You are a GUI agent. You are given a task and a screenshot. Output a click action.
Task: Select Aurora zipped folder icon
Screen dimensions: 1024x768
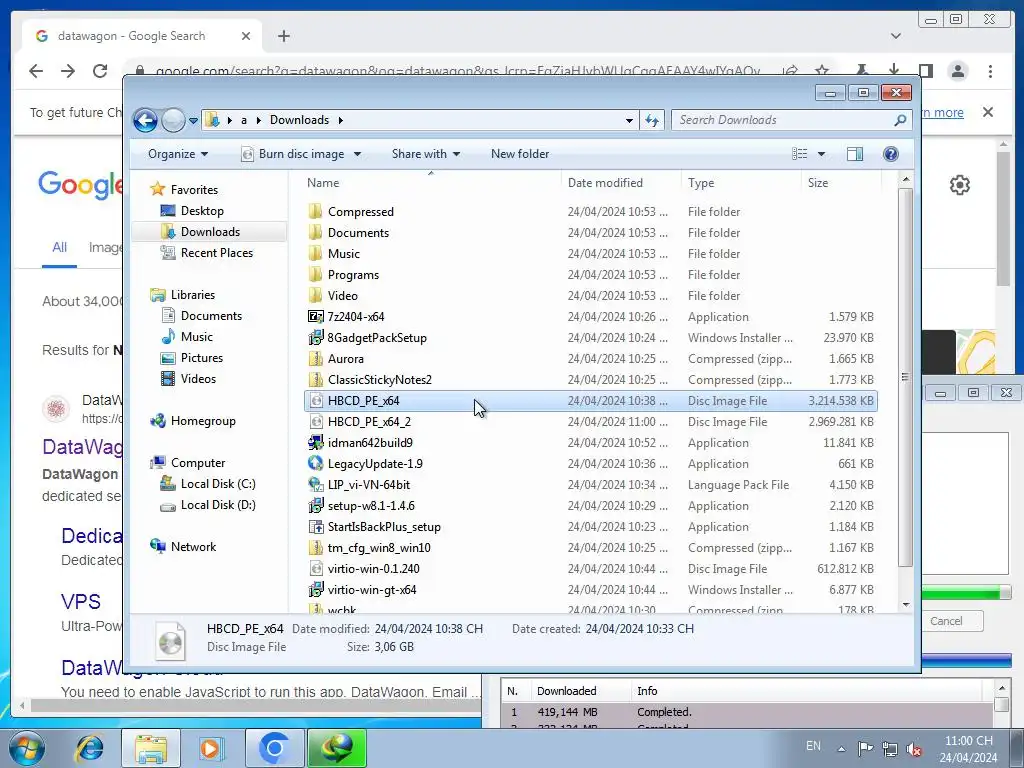pos(315,359)
